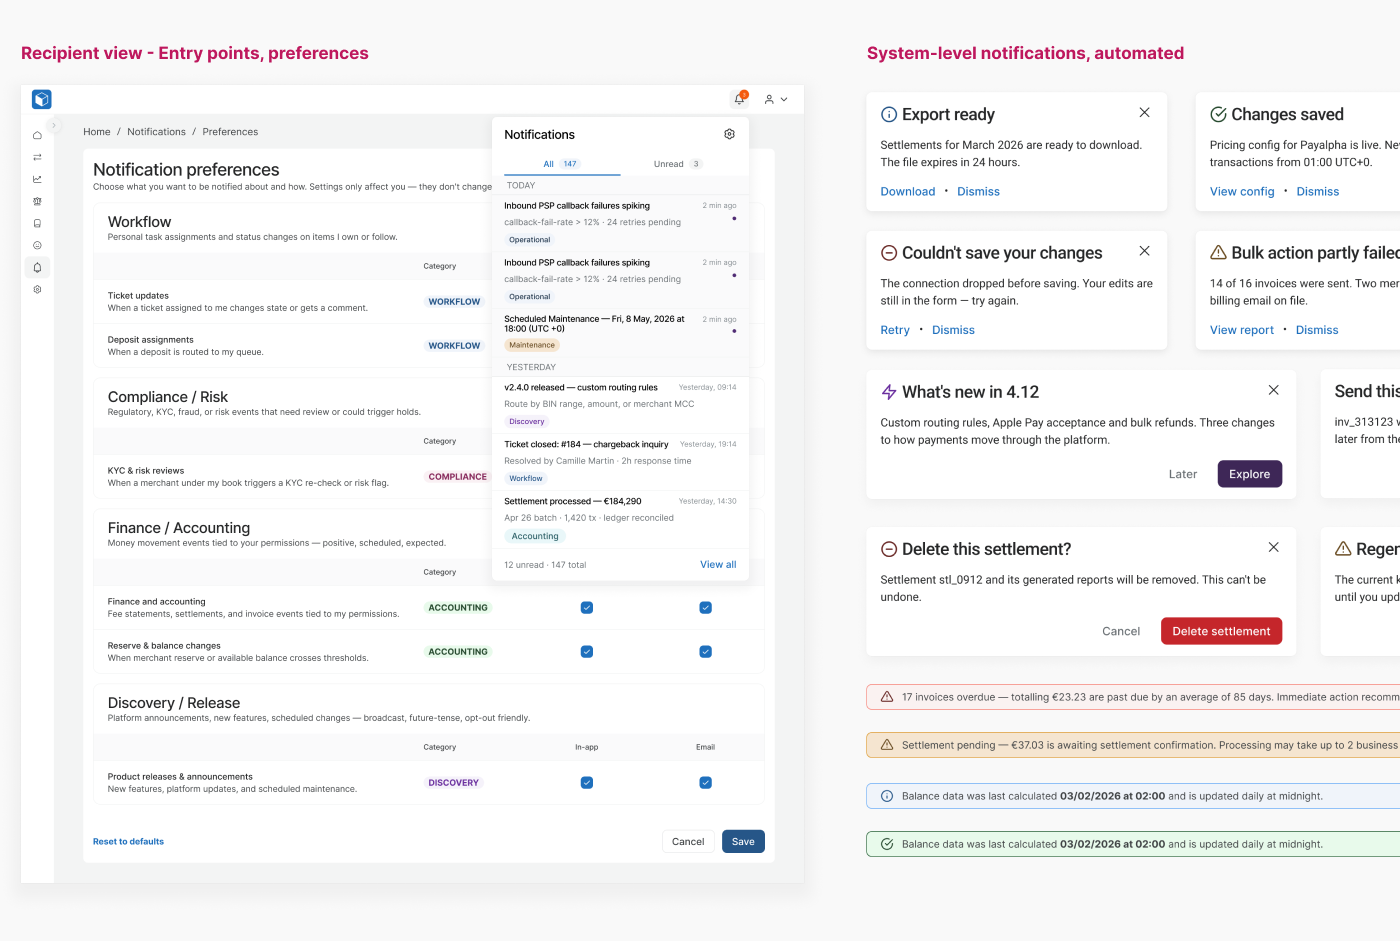Go to Home in the breadcrumb

(x=97, y=132)
